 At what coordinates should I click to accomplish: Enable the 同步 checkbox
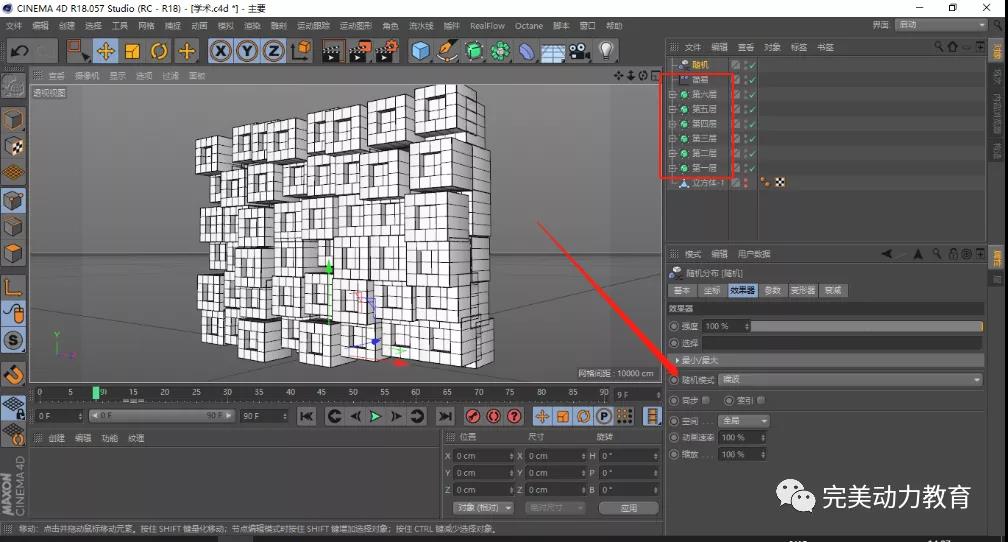pyautogui.click(x=706, y=400)
